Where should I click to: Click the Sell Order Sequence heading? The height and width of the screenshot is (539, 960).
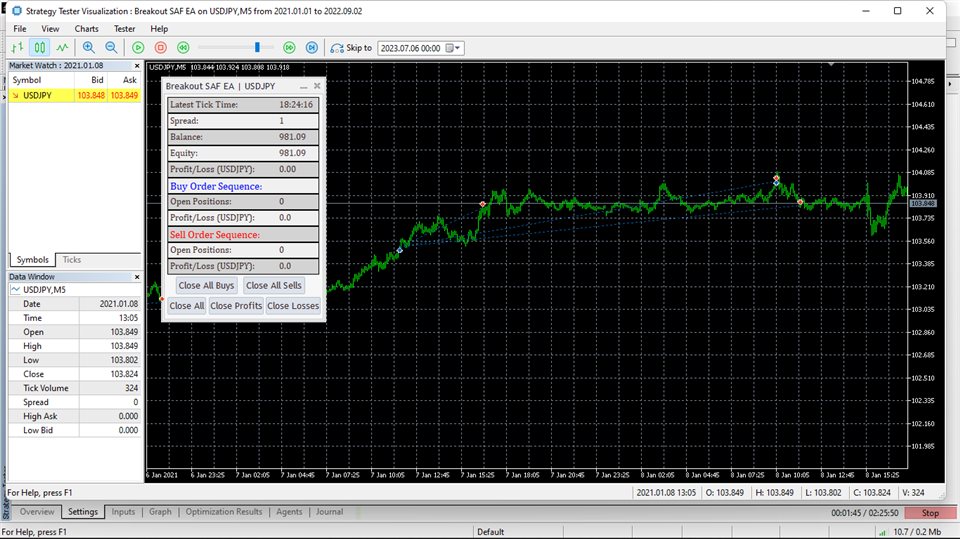click(214, 235)
